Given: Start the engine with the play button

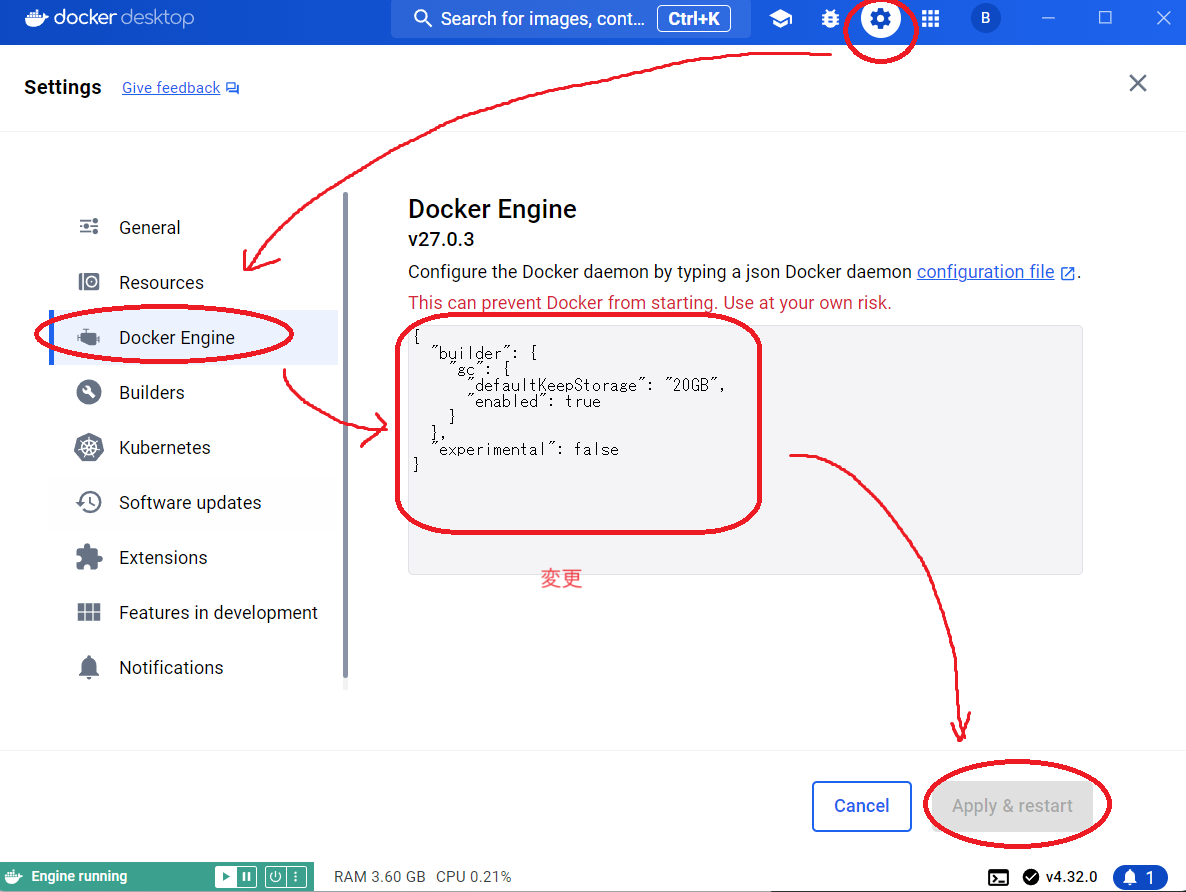Looking at the screenshot, I should pos(227,876).
